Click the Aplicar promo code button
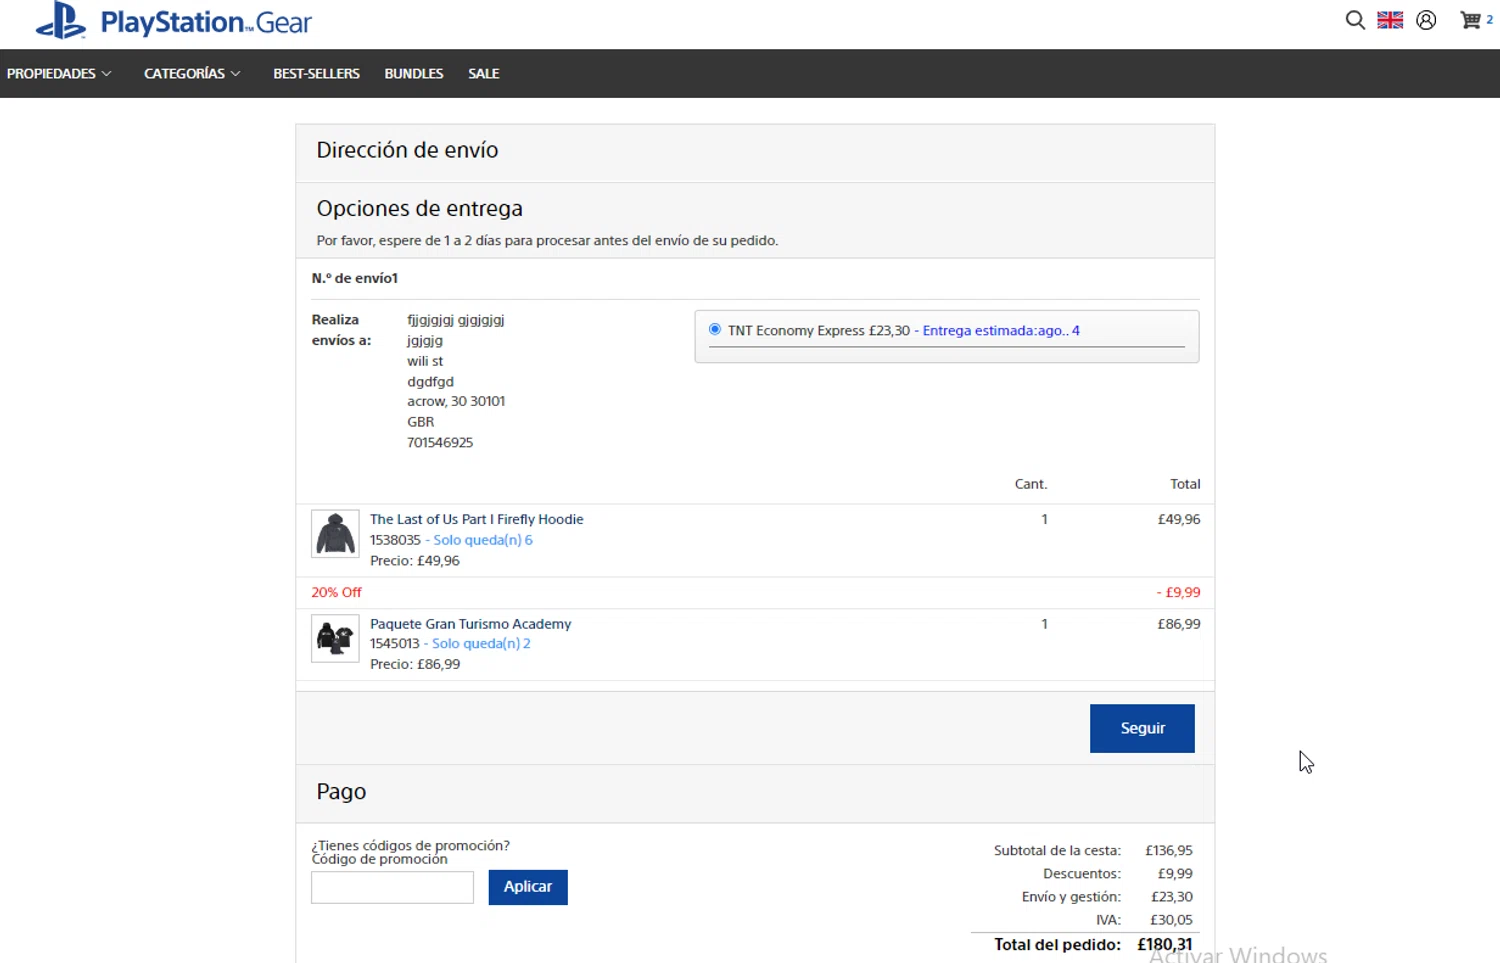1500x963 pixels. pyautogui.click(x=528, y=887)
